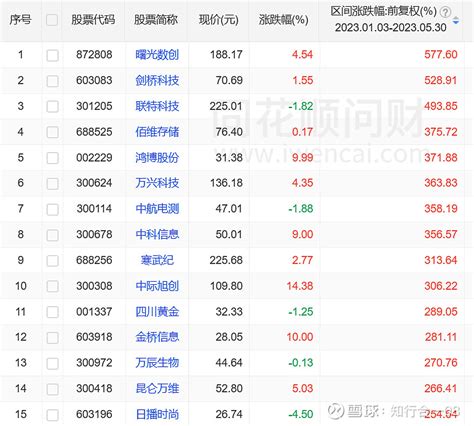
Task: Click interval gain 493.85
Action: pyautogui.click(x=441, y=106)
